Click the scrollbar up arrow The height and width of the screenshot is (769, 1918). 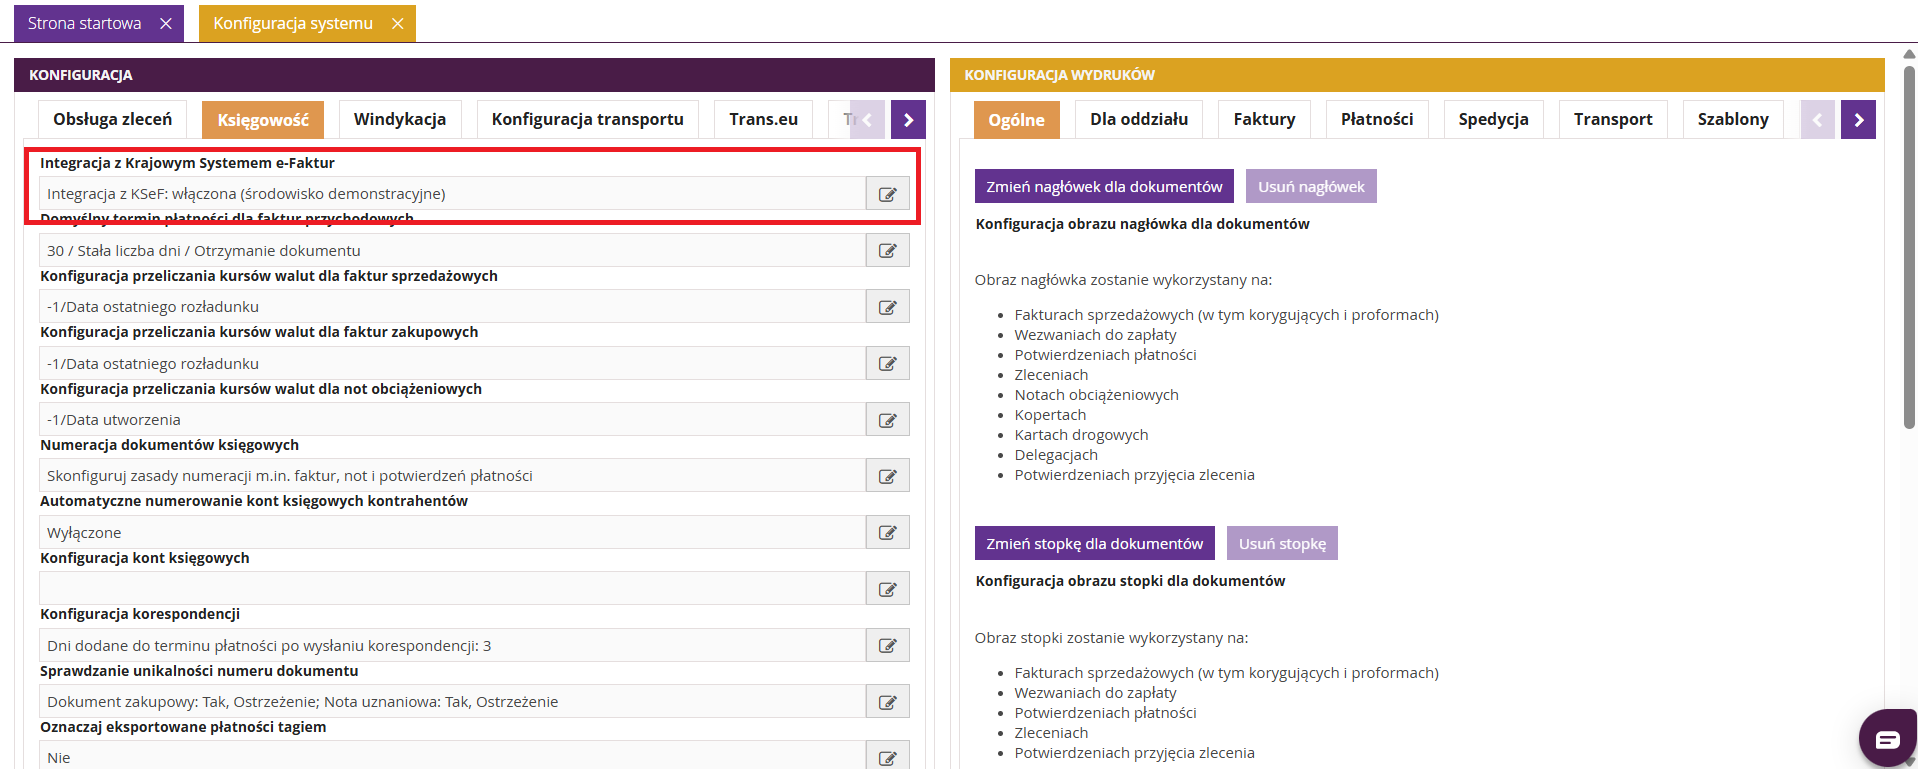tap(1909, 52)
